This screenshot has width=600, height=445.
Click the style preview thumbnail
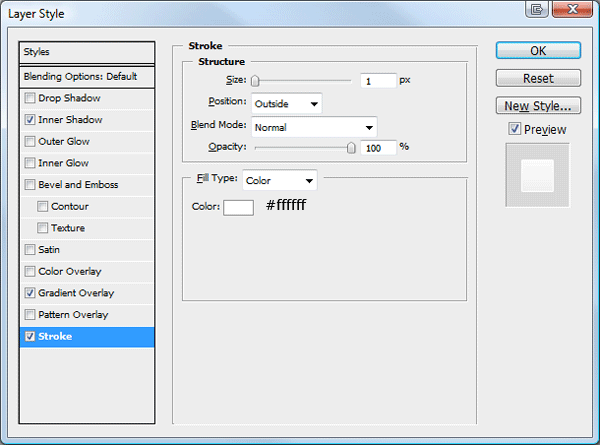[537, 176]
